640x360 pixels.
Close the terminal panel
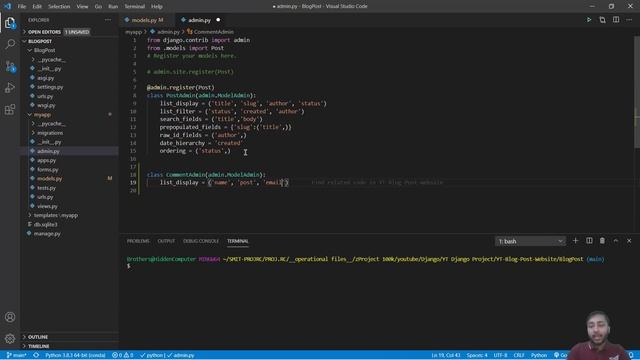pos(629,241)
